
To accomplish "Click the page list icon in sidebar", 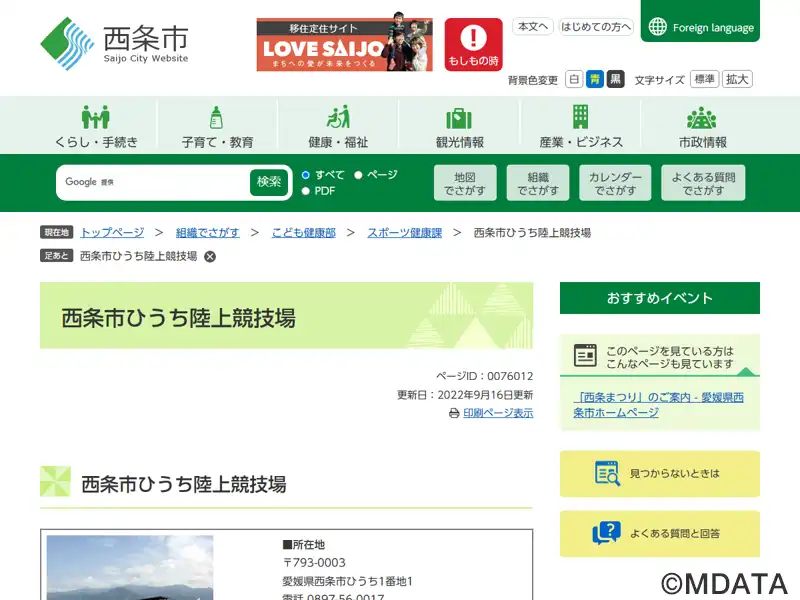I will 585,356.
